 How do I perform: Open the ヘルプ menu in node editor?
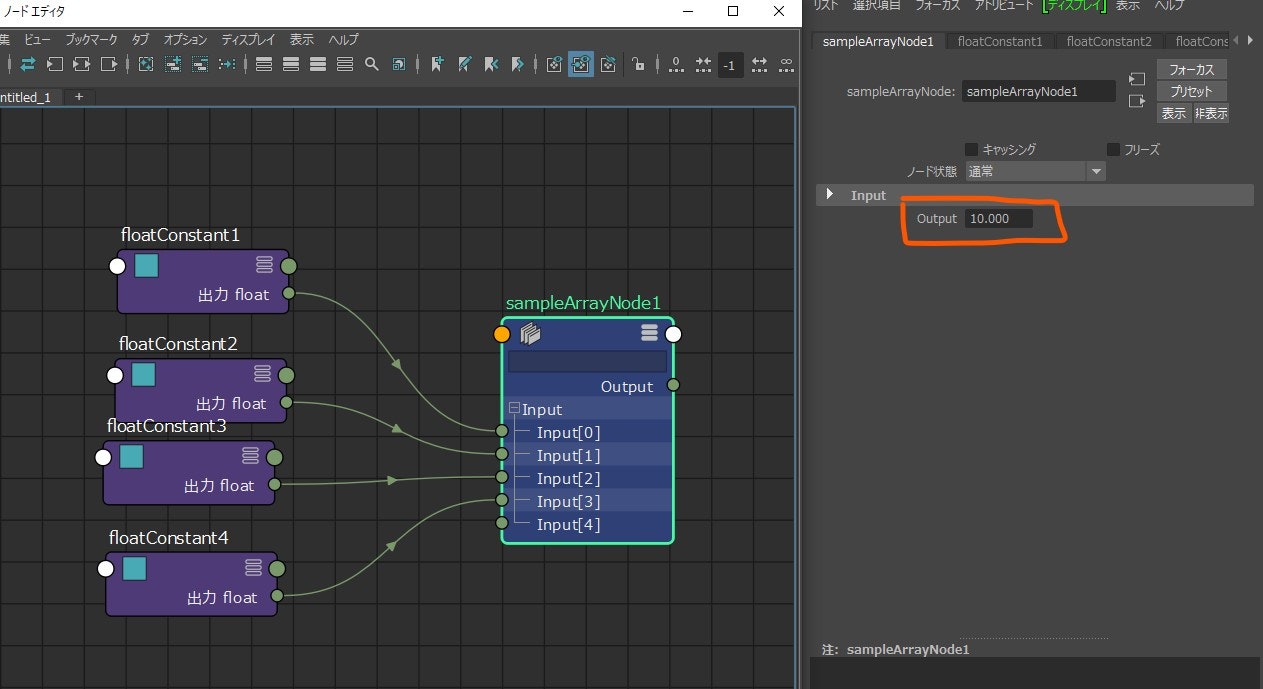343,39
